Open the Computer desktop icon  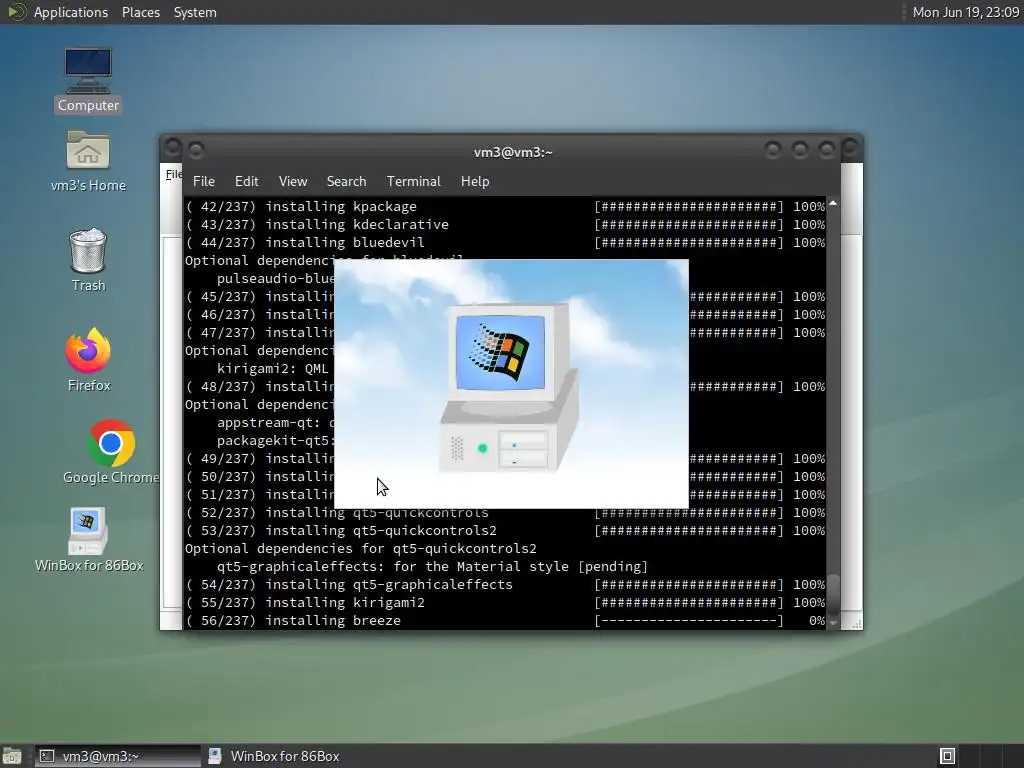pyautogui.click(x=88, y=80)
